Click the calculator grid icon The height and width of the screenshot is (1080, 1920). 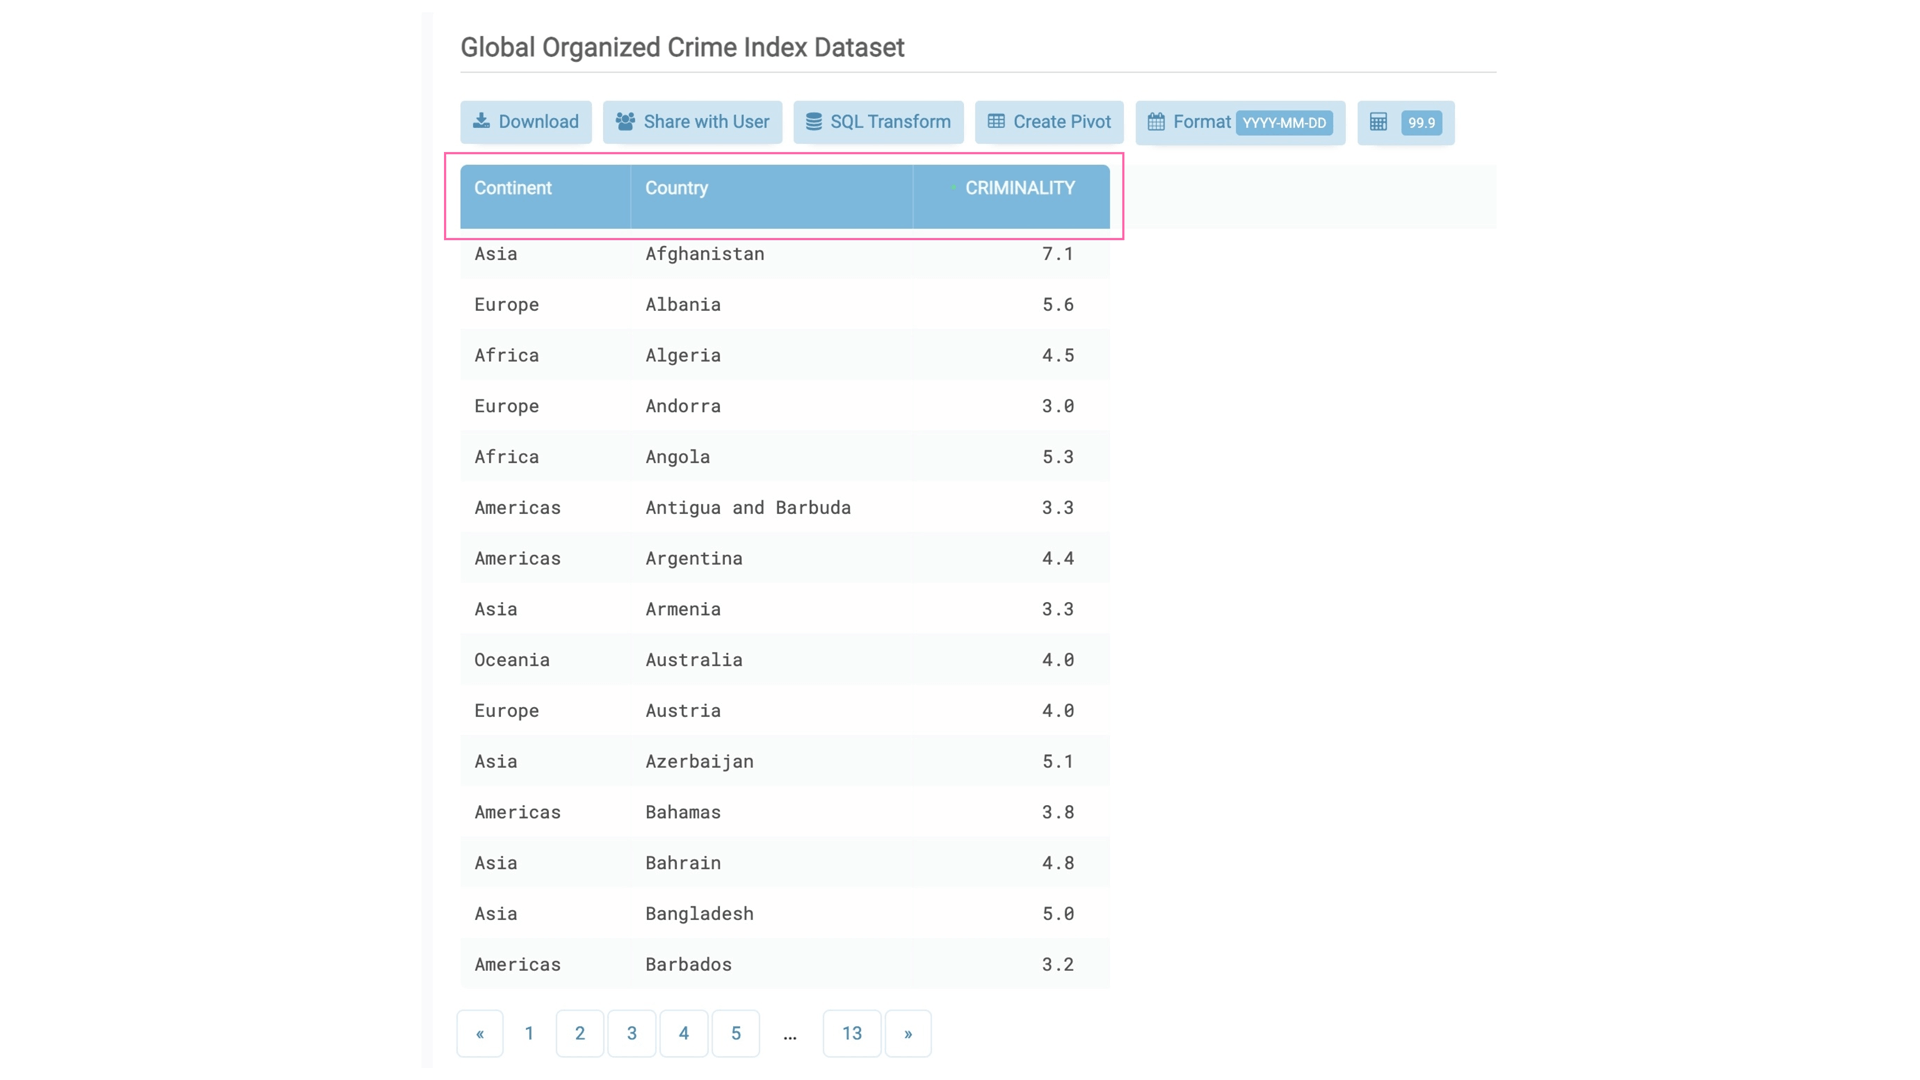tap(1378, 121)
